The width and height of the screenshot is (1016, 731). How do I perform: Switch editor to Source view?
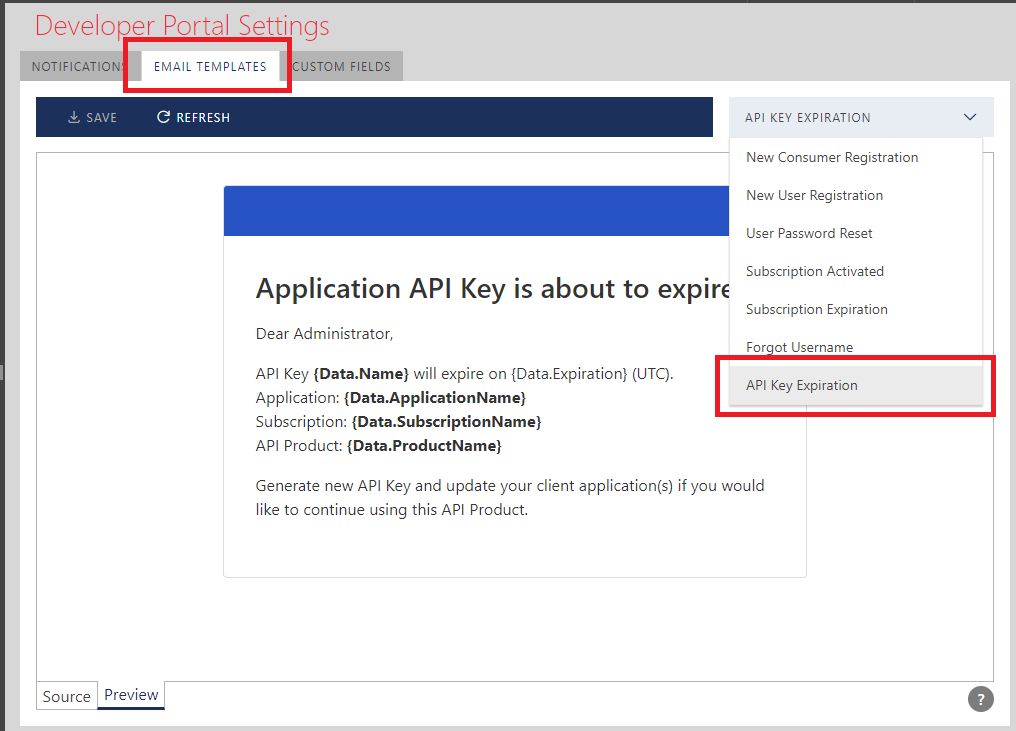67,696
